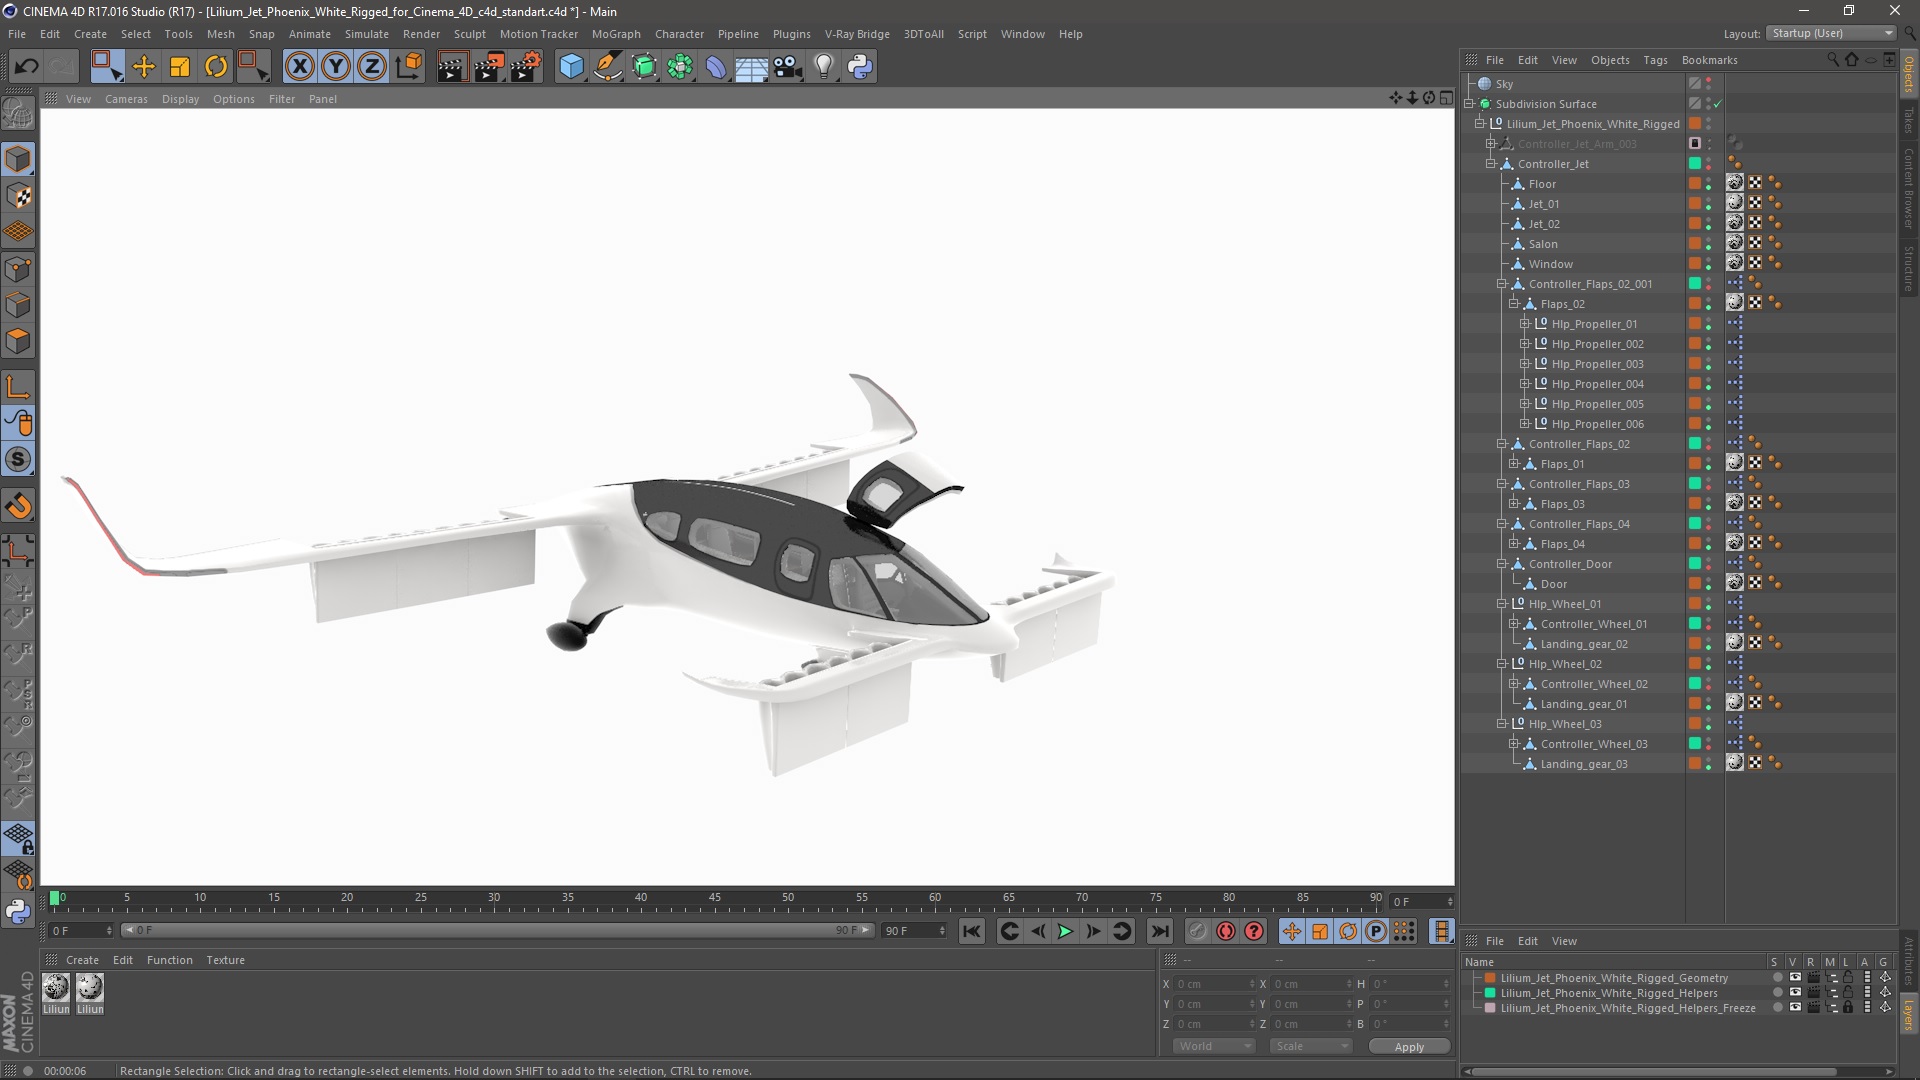
Task: Open the World coordinate dropdown
Action: coord(1214,1046)
